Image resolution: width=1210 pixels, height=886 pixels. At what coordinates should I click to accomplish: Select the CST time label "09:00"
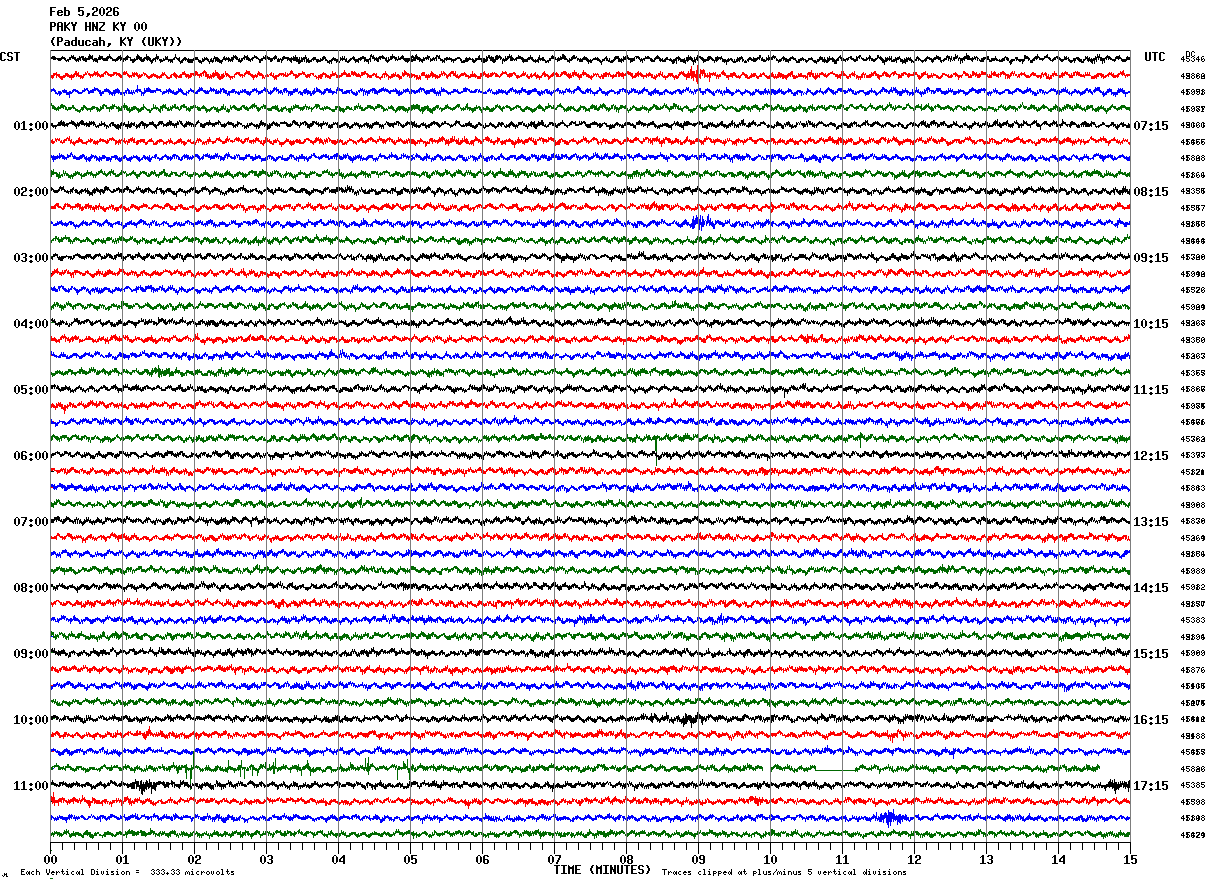(x=31, y=654)
